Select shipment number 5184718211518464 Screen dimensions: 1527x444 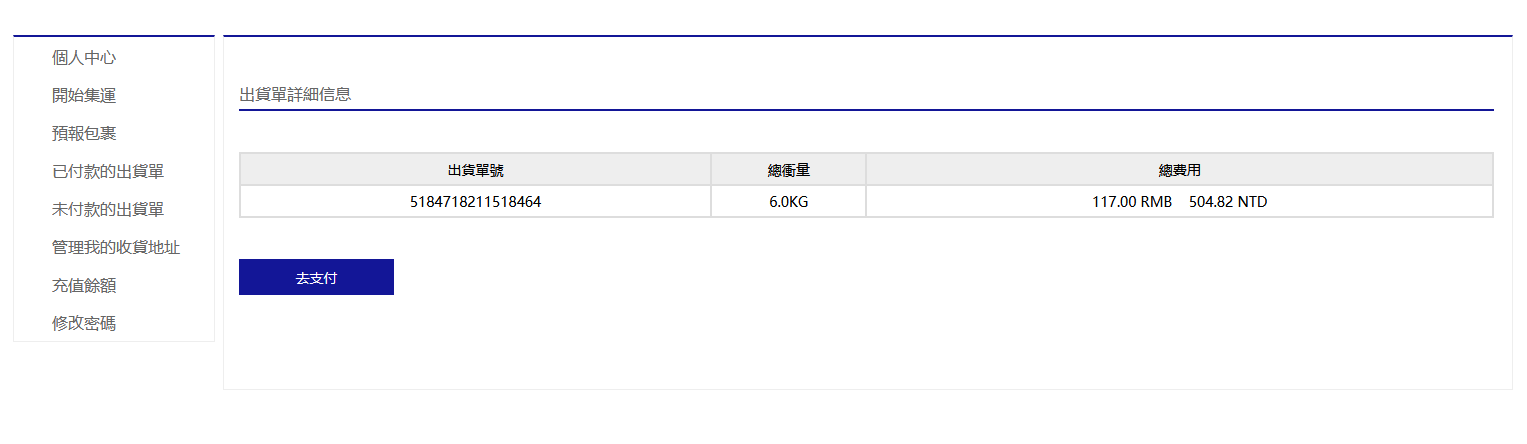click(x=475, y=201)
